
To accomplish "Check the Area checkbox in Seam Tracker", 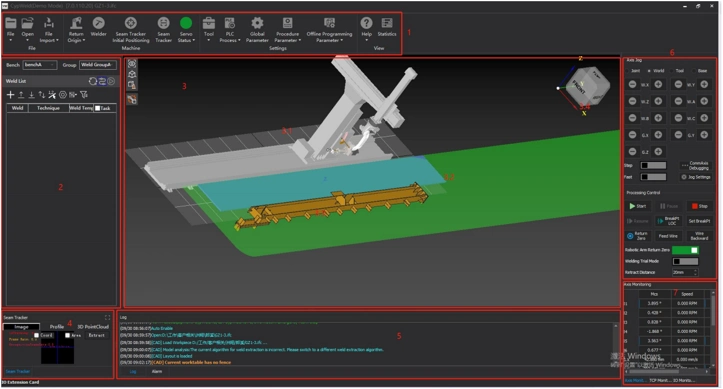I will pyautogui.click(x=67, y=336).
